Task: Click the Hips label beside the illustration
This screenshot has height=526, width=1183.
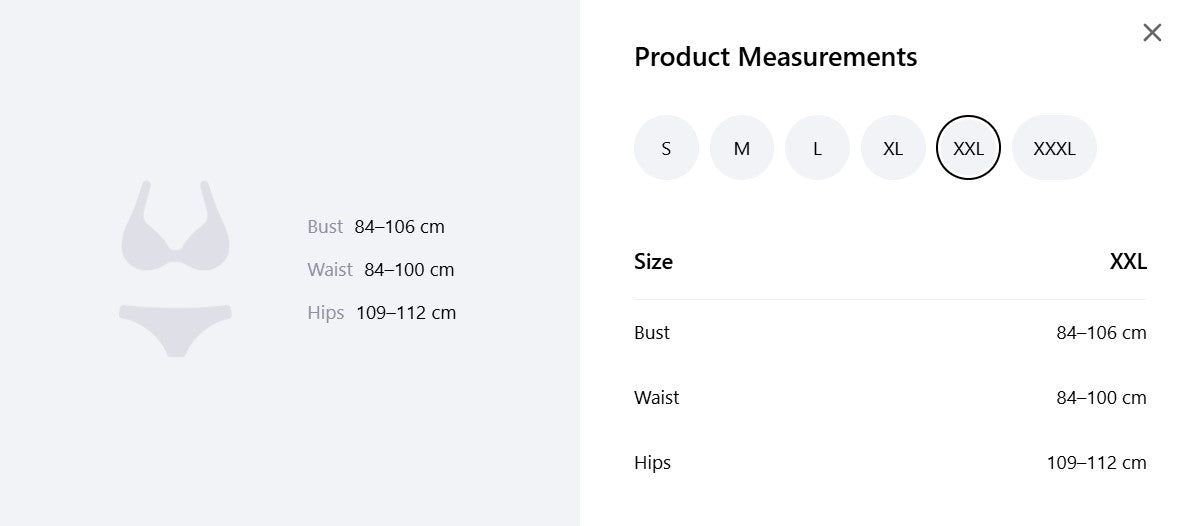Action: tap(326, 313)
